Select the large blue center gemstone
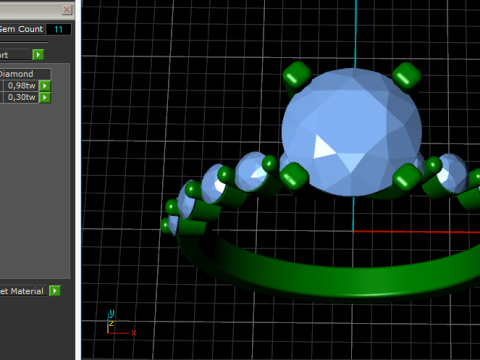The height and width of the screenshot is (360, 480). point(352,132)
